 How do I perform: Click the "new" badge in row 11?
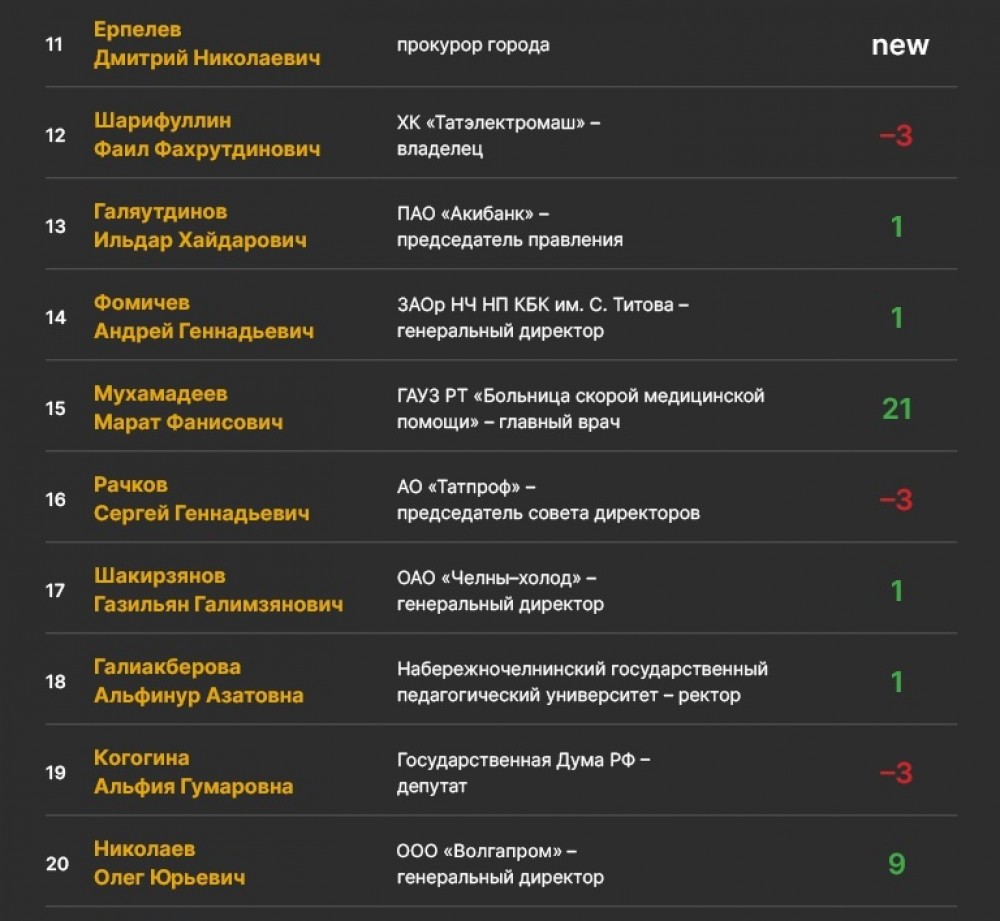tap(900, 46)
